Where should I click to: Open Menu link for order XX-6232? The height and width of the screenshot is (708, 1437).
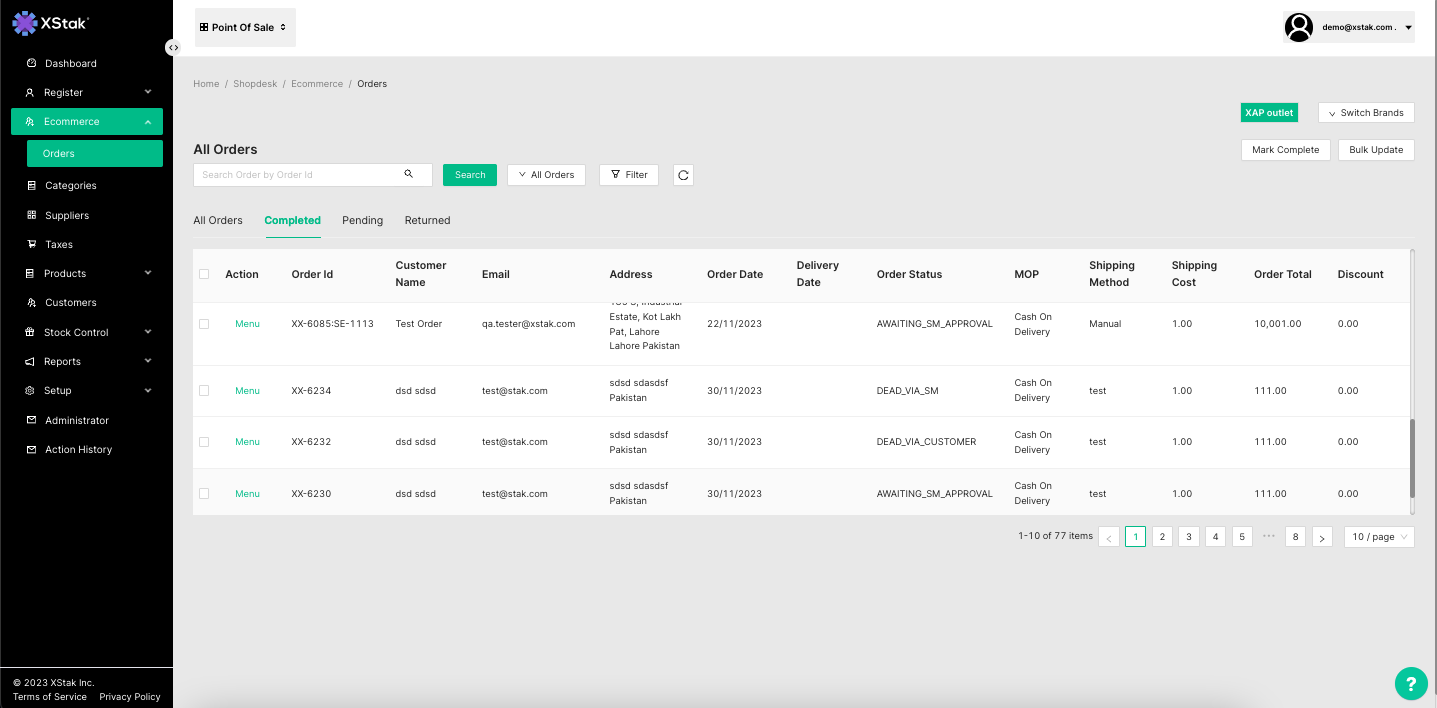pyautogui.click(x=247, y=442)
